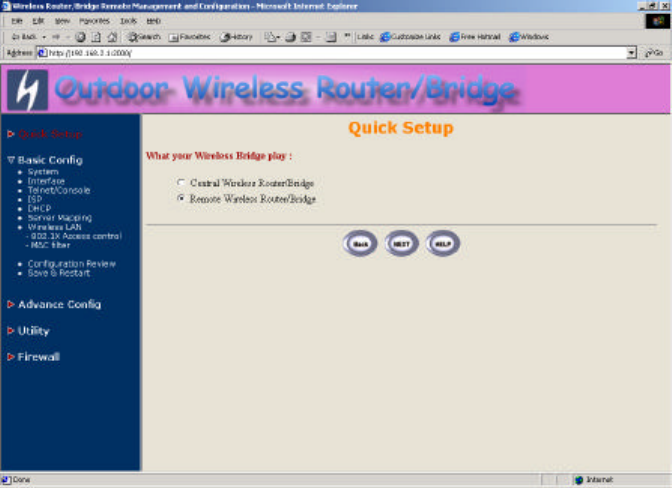Open the File menu
This screenshot has width=672, height=488.
(17, 21)
